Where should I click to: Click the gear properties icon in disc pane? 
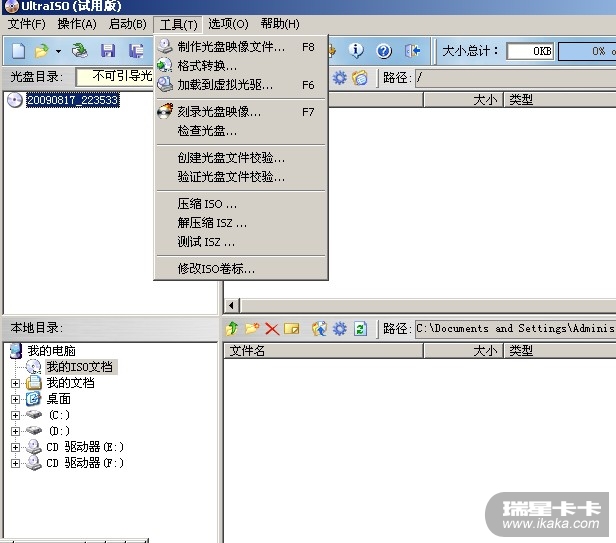[x=340, y=78]
